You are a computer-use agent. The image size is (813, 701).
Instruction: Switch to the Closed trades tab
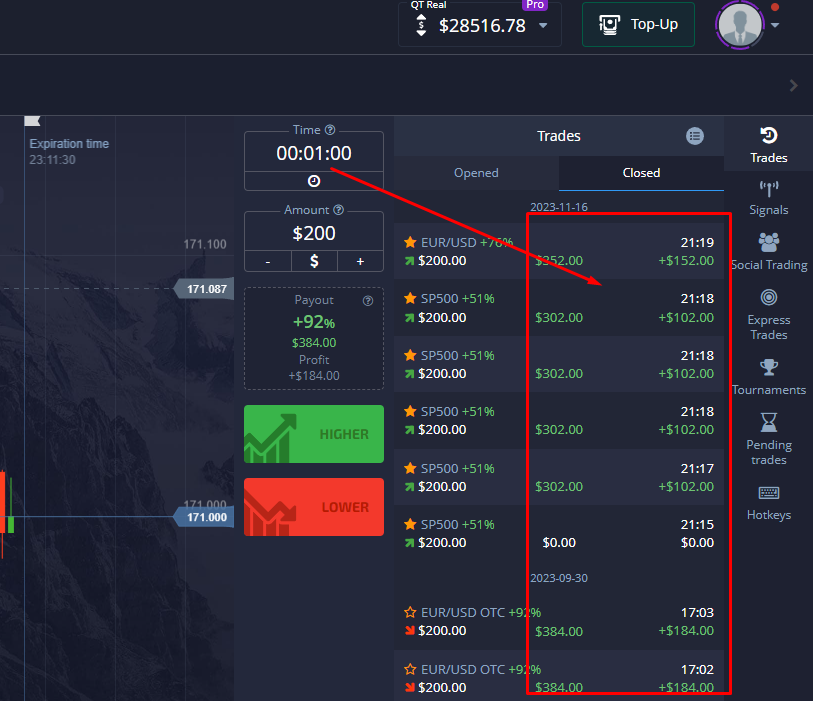coord(640,172)
